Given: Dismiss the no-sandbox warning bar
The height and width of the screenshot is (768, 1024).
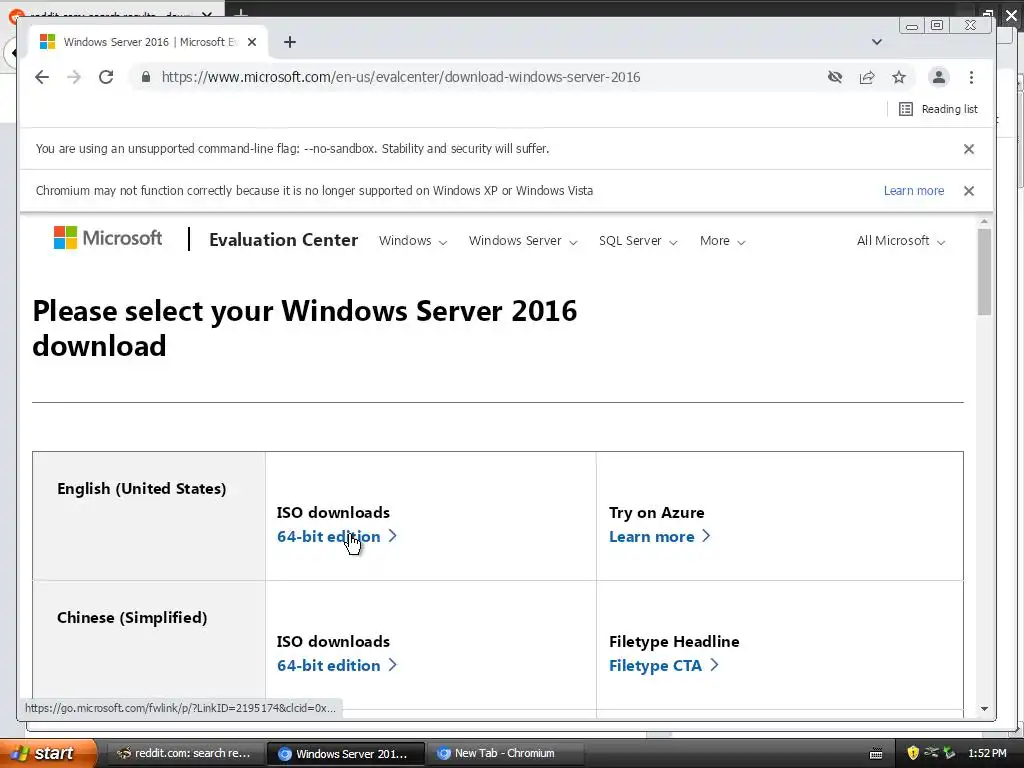Looking at the screenshot, I should tap(968, 149).
